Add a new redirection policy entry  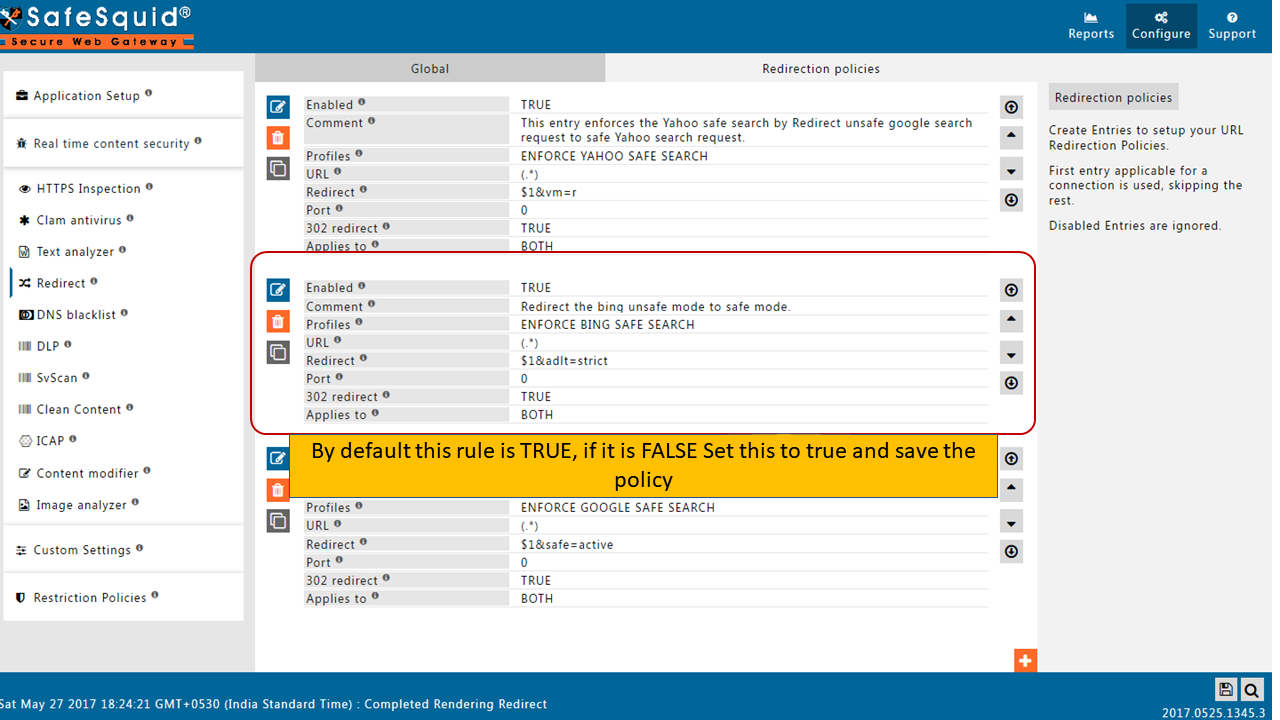[1025, 660]
